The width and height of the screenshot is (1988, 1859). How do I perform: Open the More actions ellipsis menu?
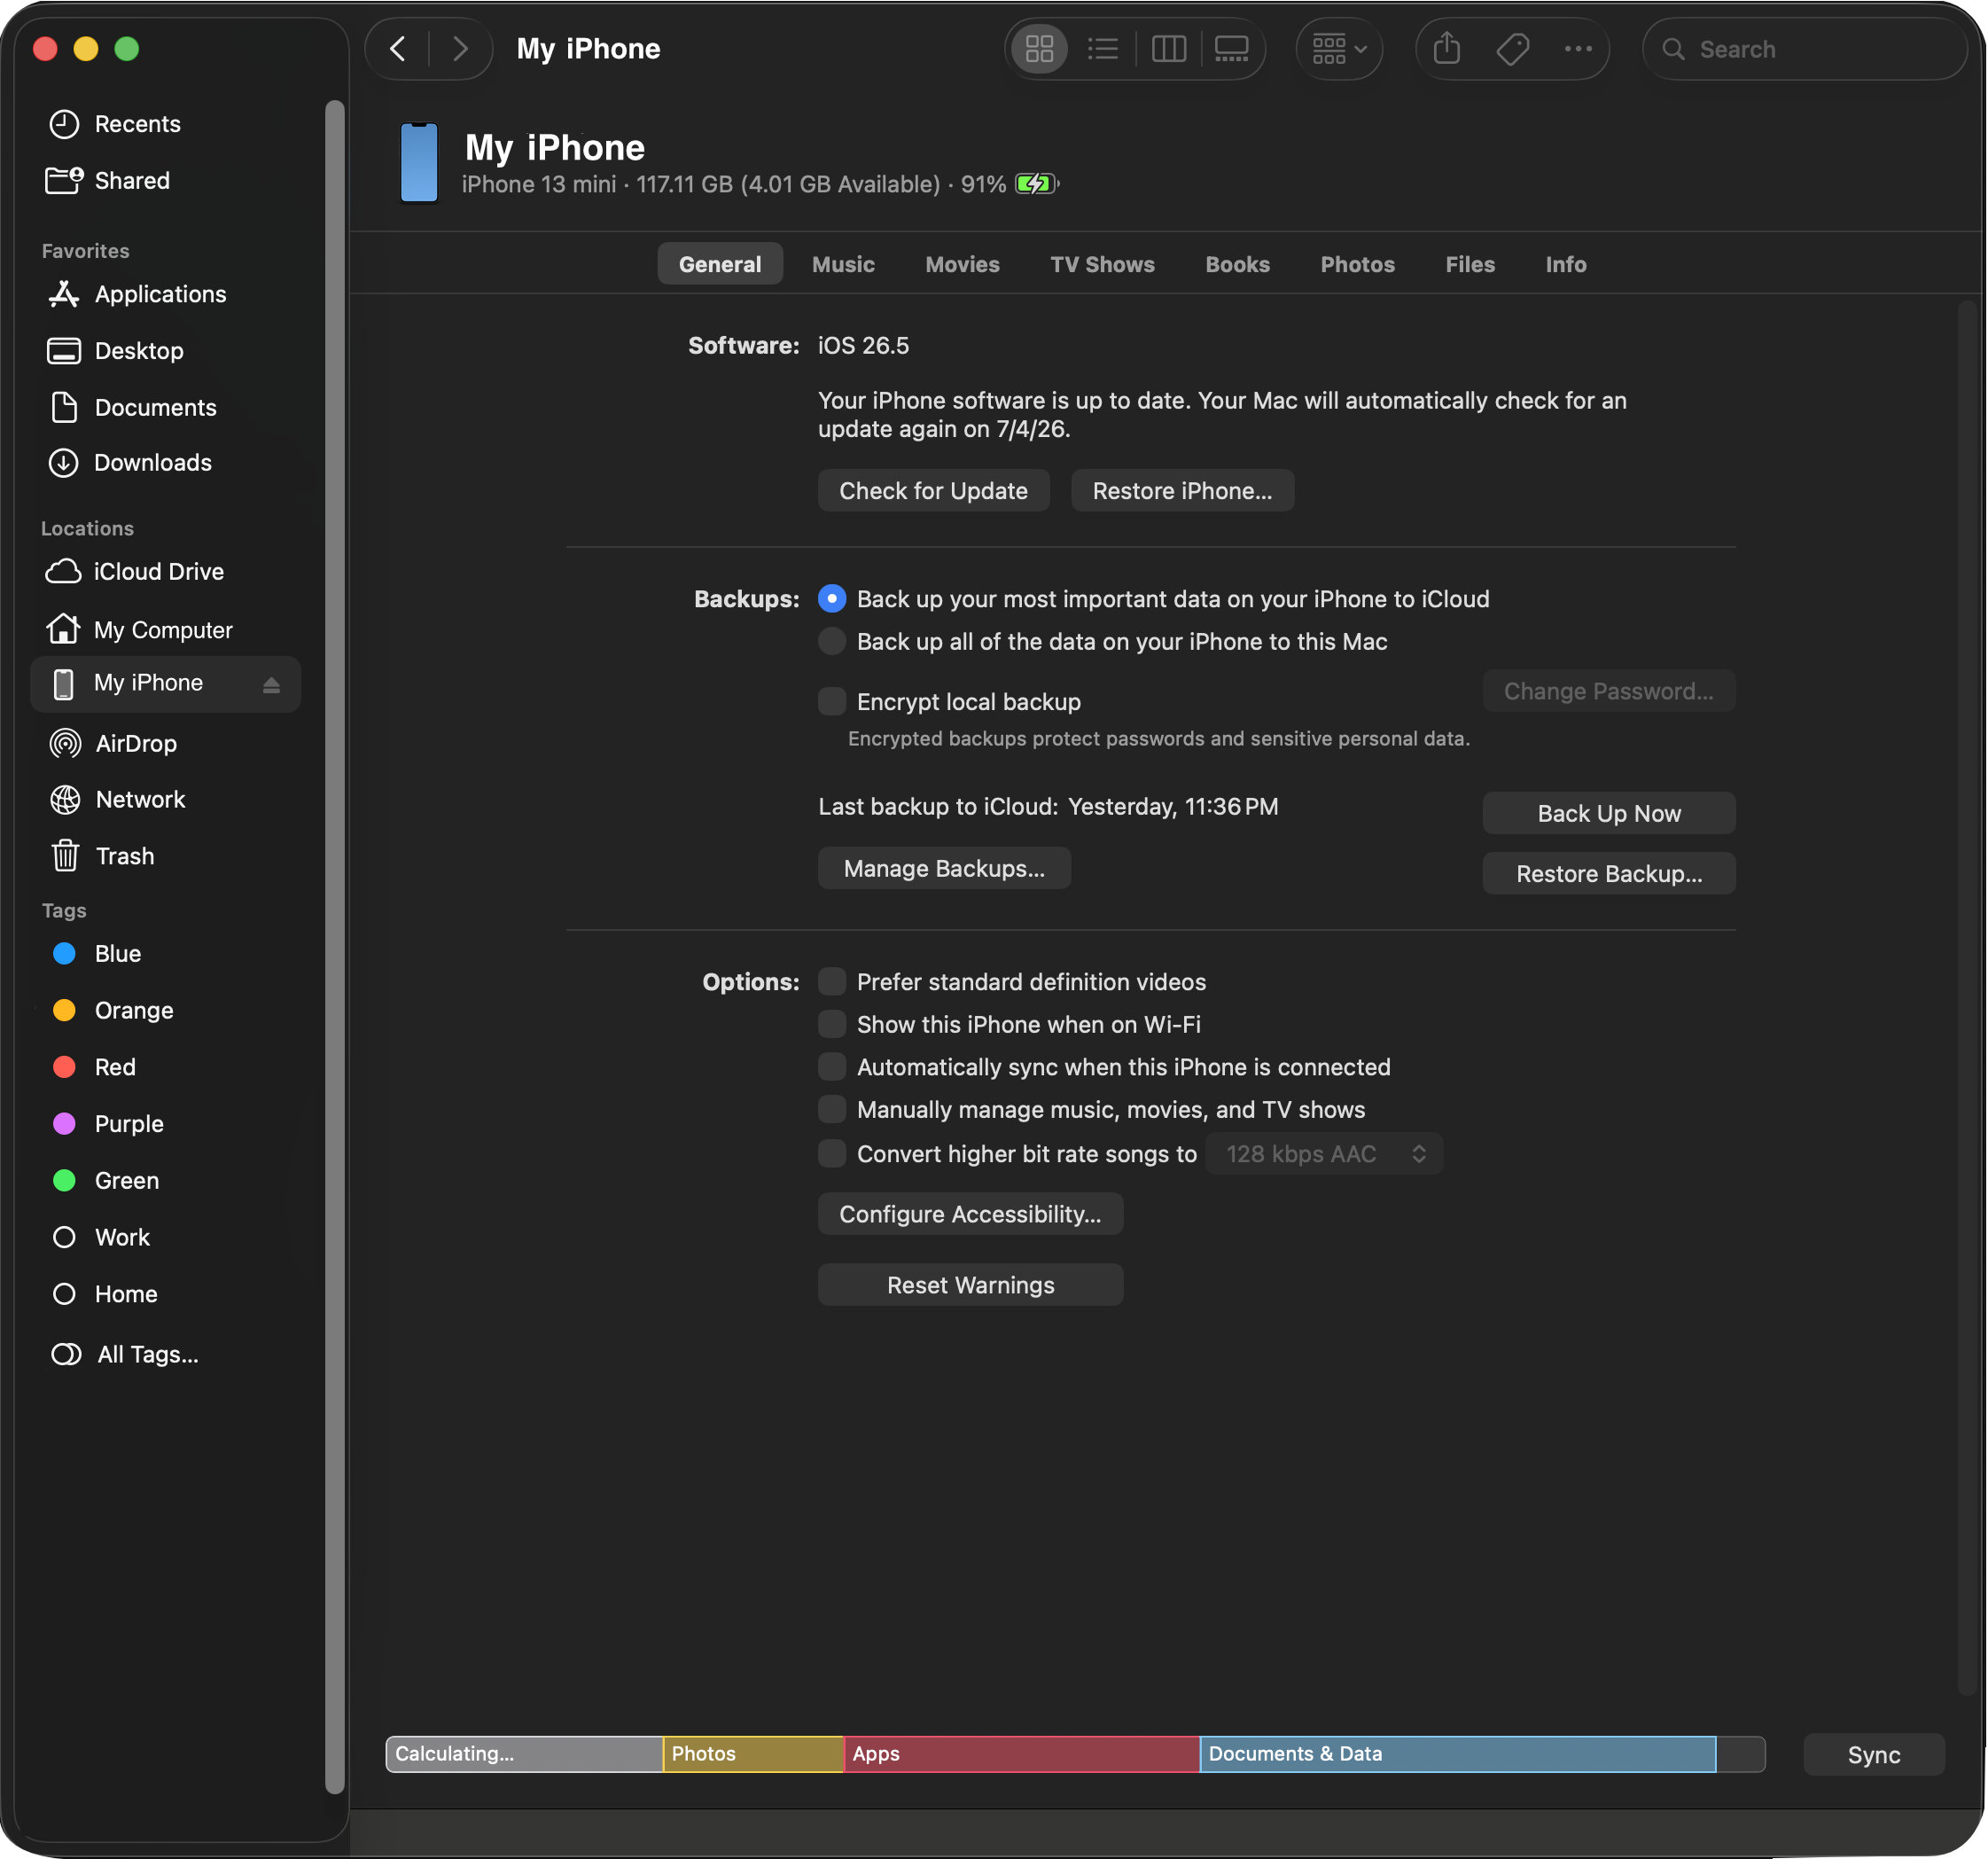(x=1578, y=49)
